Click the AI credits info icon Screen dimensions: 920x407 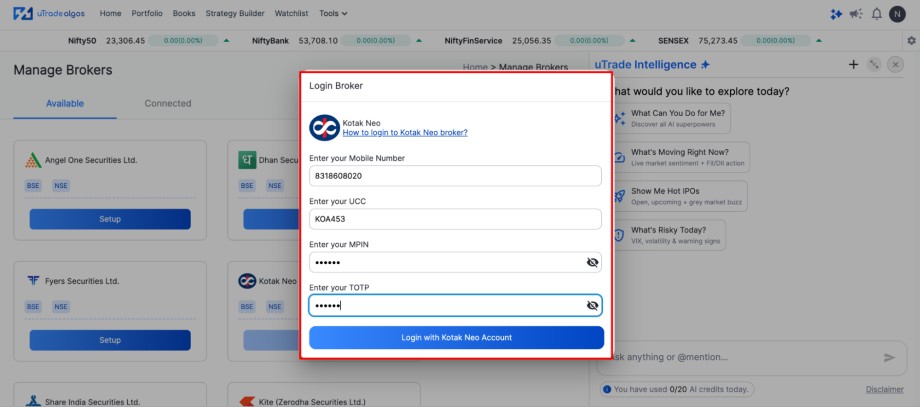[607, 389]
